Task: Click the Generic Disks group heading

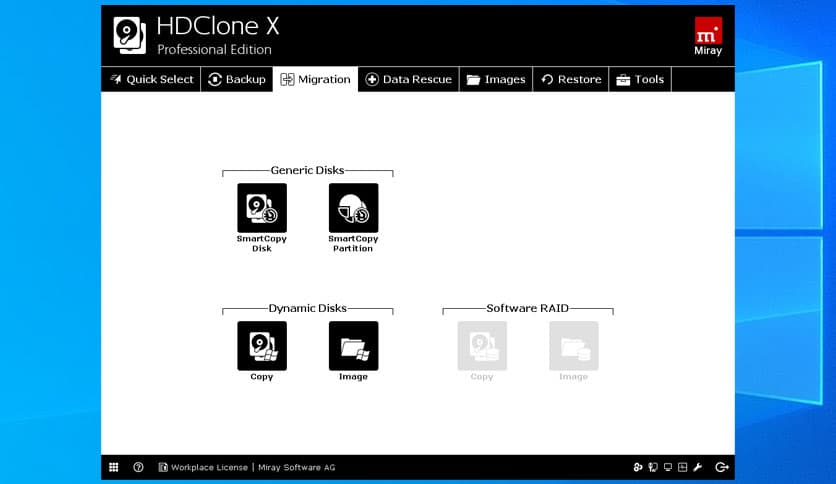Action: tap(308, 170)
